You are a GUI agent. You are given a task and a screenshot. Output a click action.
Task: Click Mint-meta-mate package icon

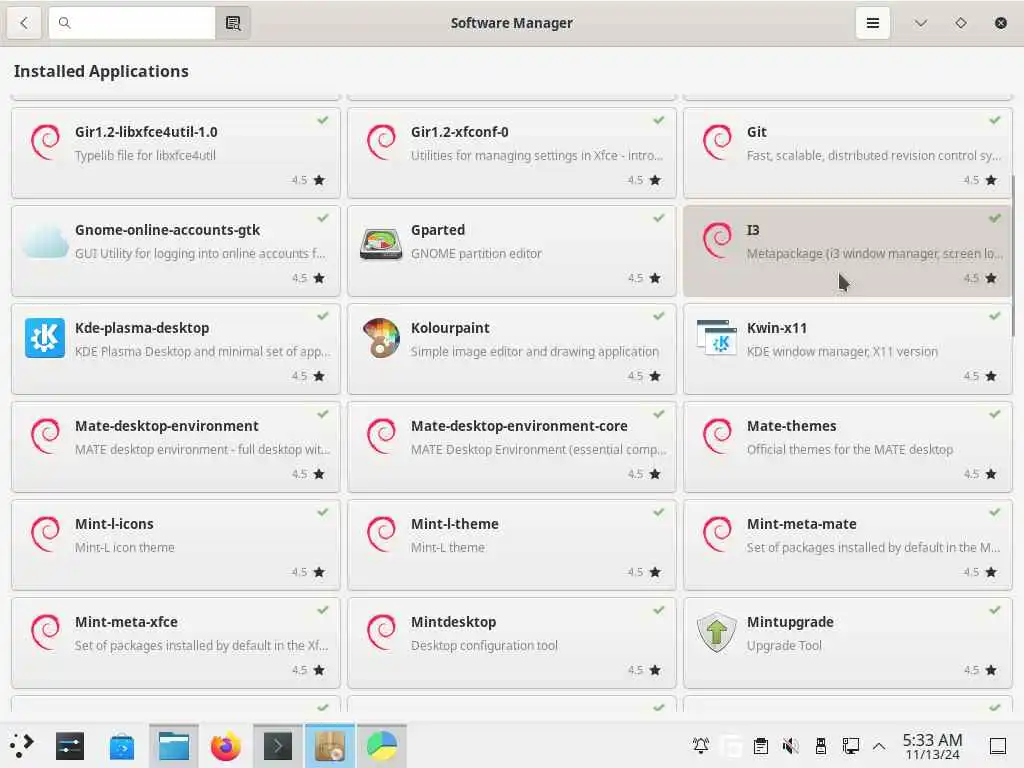717,534
